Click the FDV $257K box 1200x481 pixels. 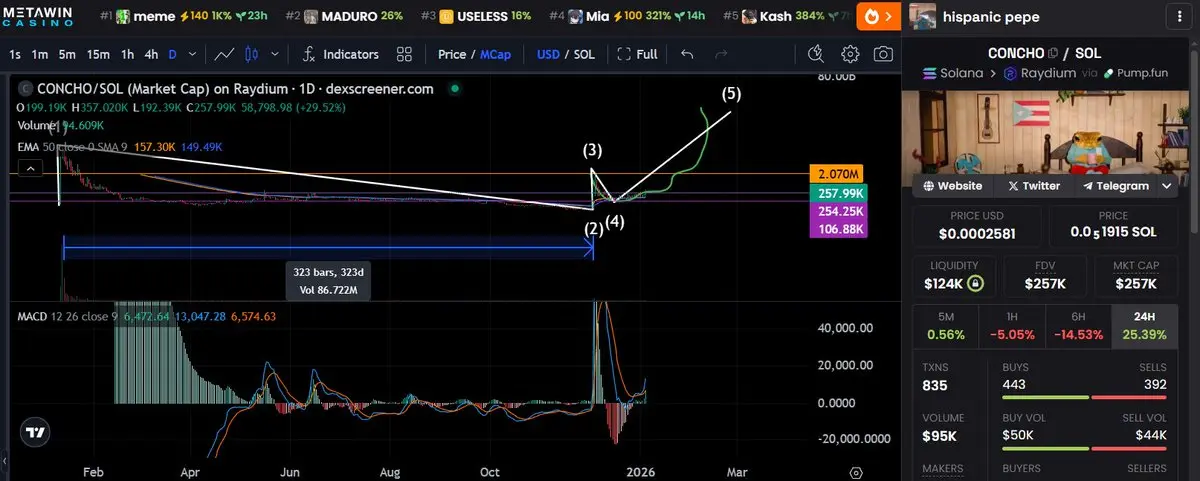pos(1046,277)
